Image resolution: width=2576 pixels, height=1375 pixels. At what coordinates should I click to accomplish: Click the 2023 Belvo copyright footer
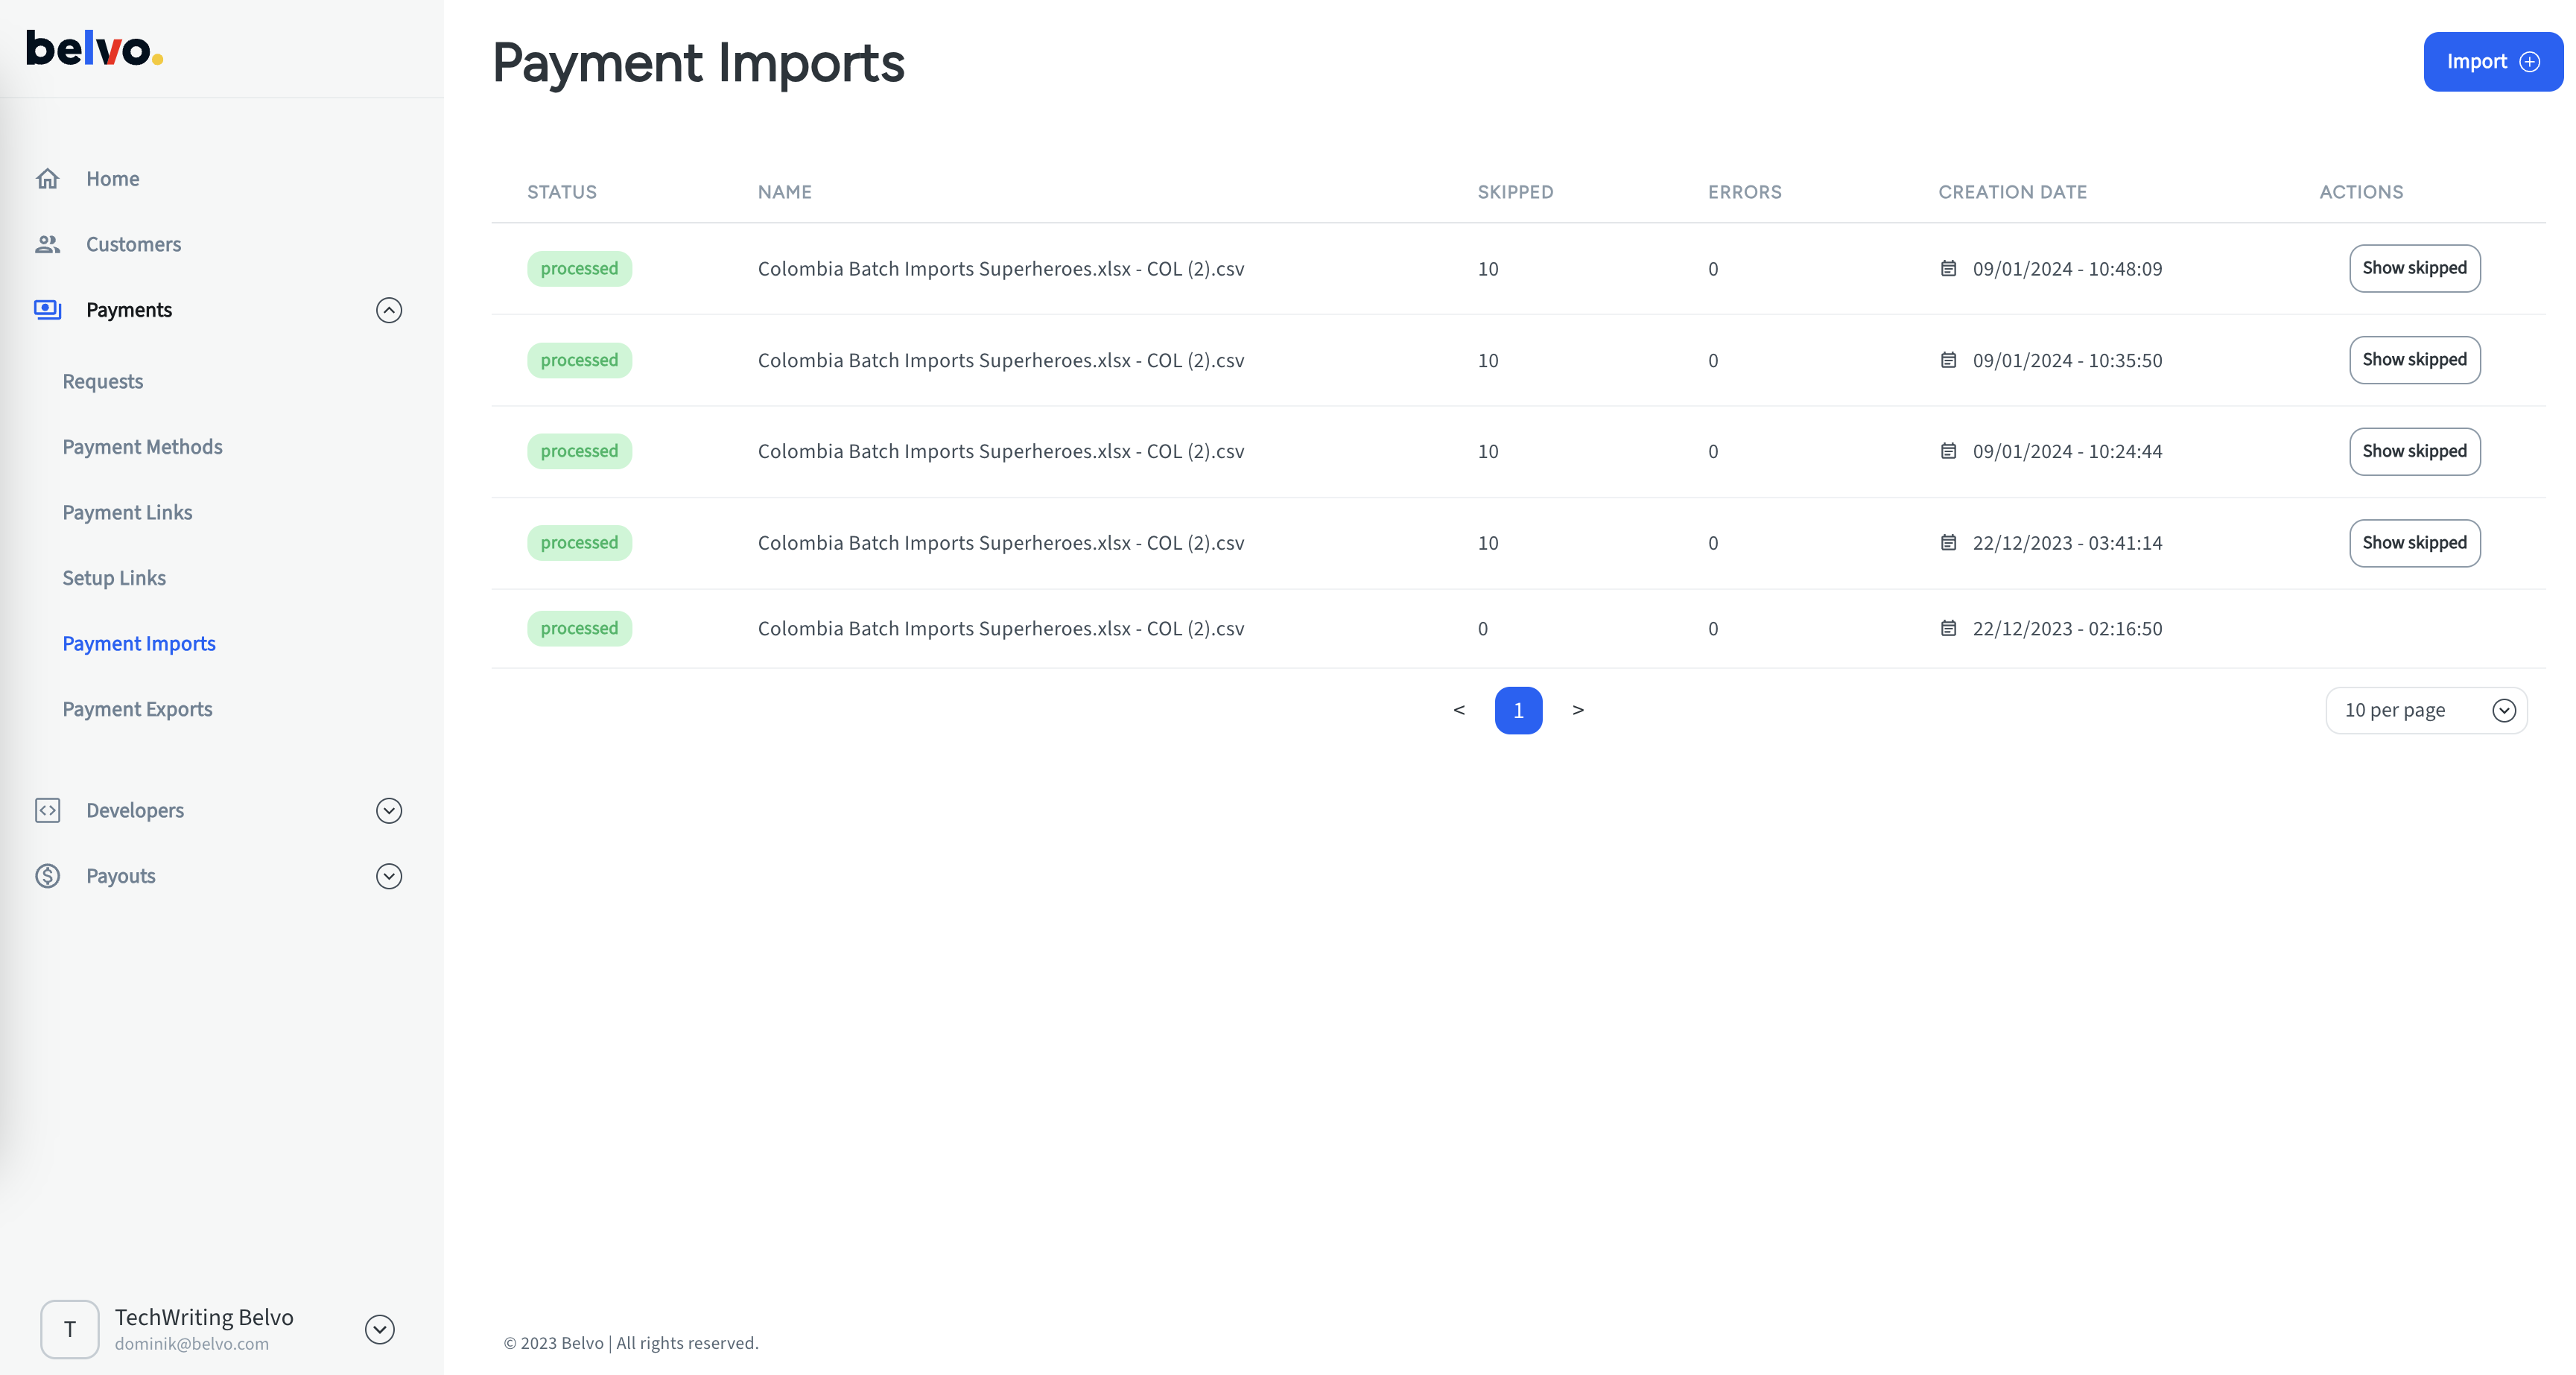coord(631,1343)
